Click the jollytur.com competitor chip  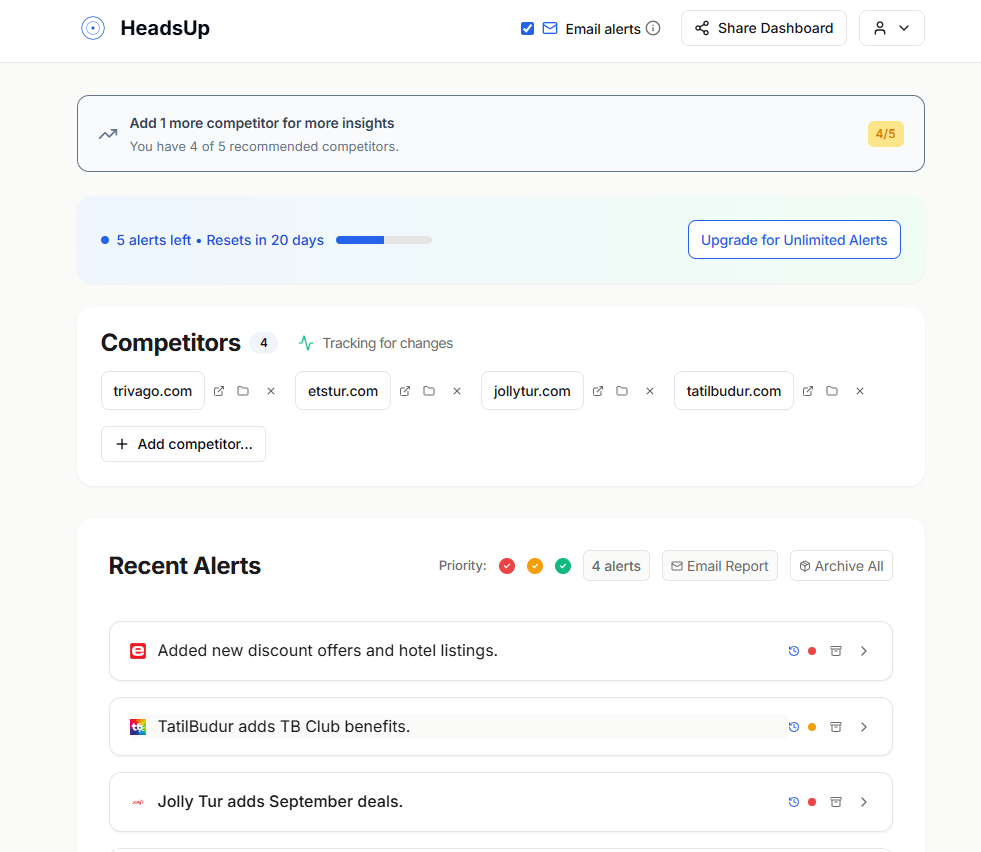point(532,391)
